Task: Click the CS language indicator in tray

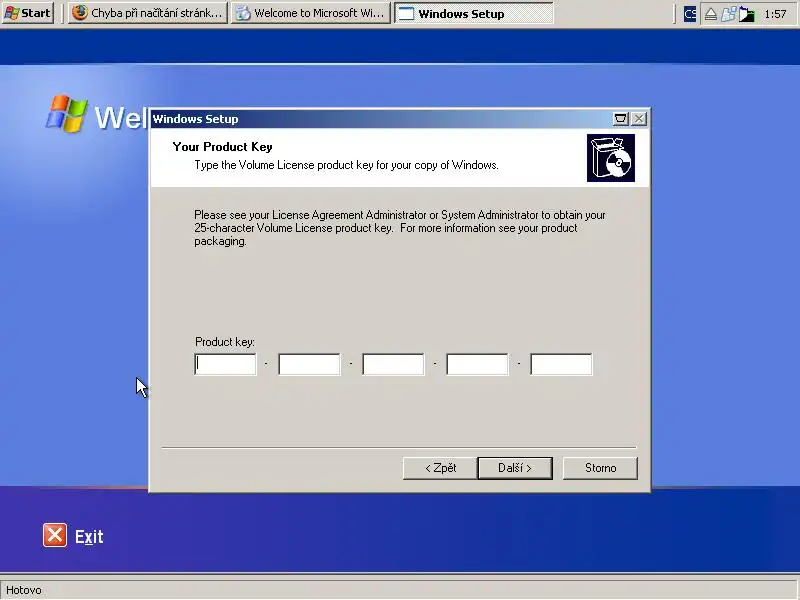Action: tap(690, 14)
